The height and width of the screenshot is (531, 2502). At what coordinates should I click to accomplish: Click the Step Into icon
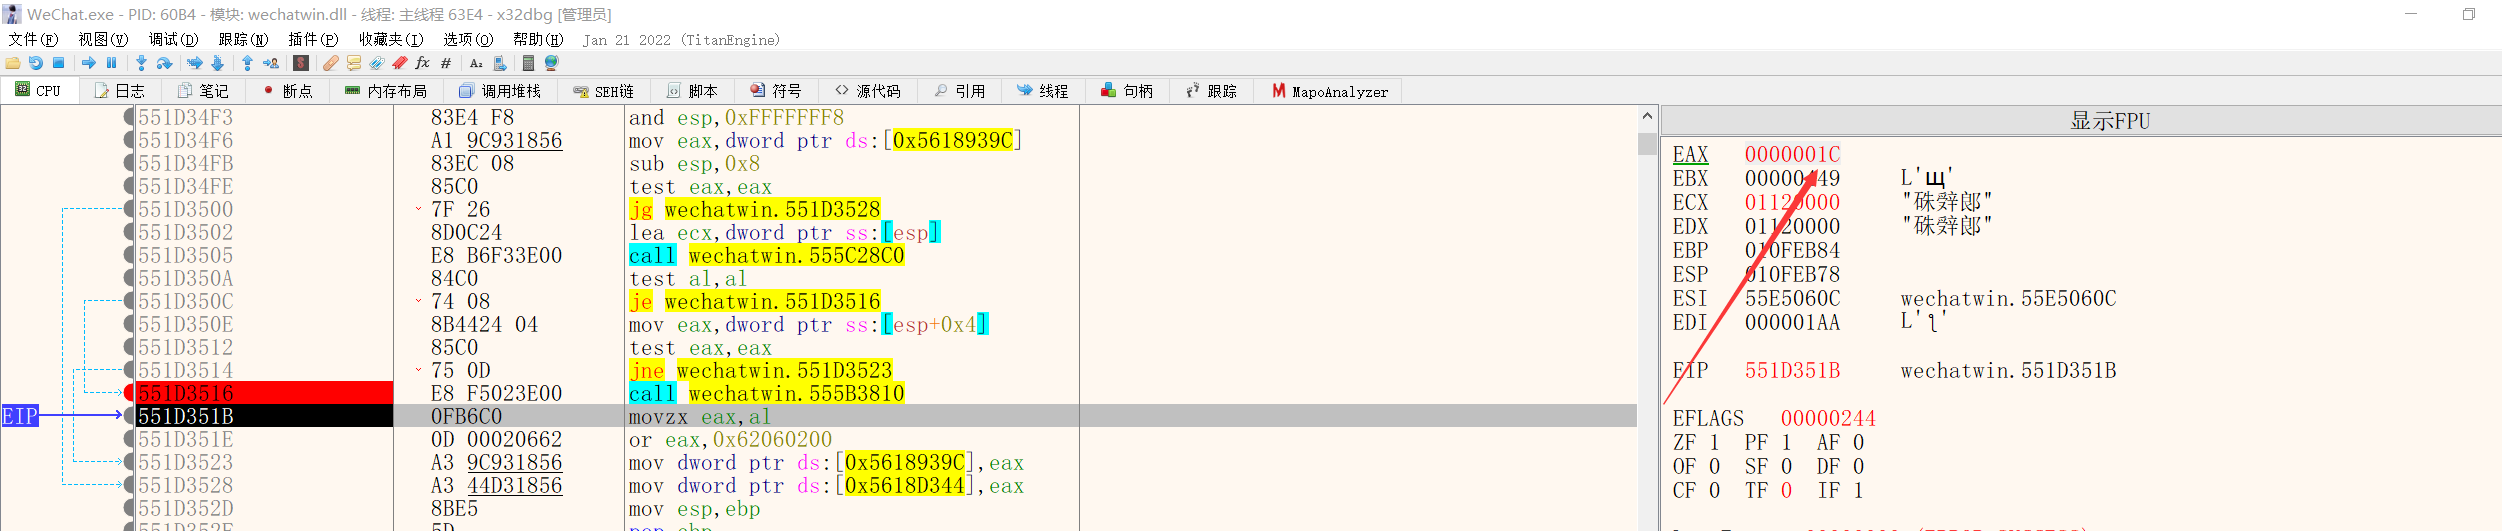point(142,63)
